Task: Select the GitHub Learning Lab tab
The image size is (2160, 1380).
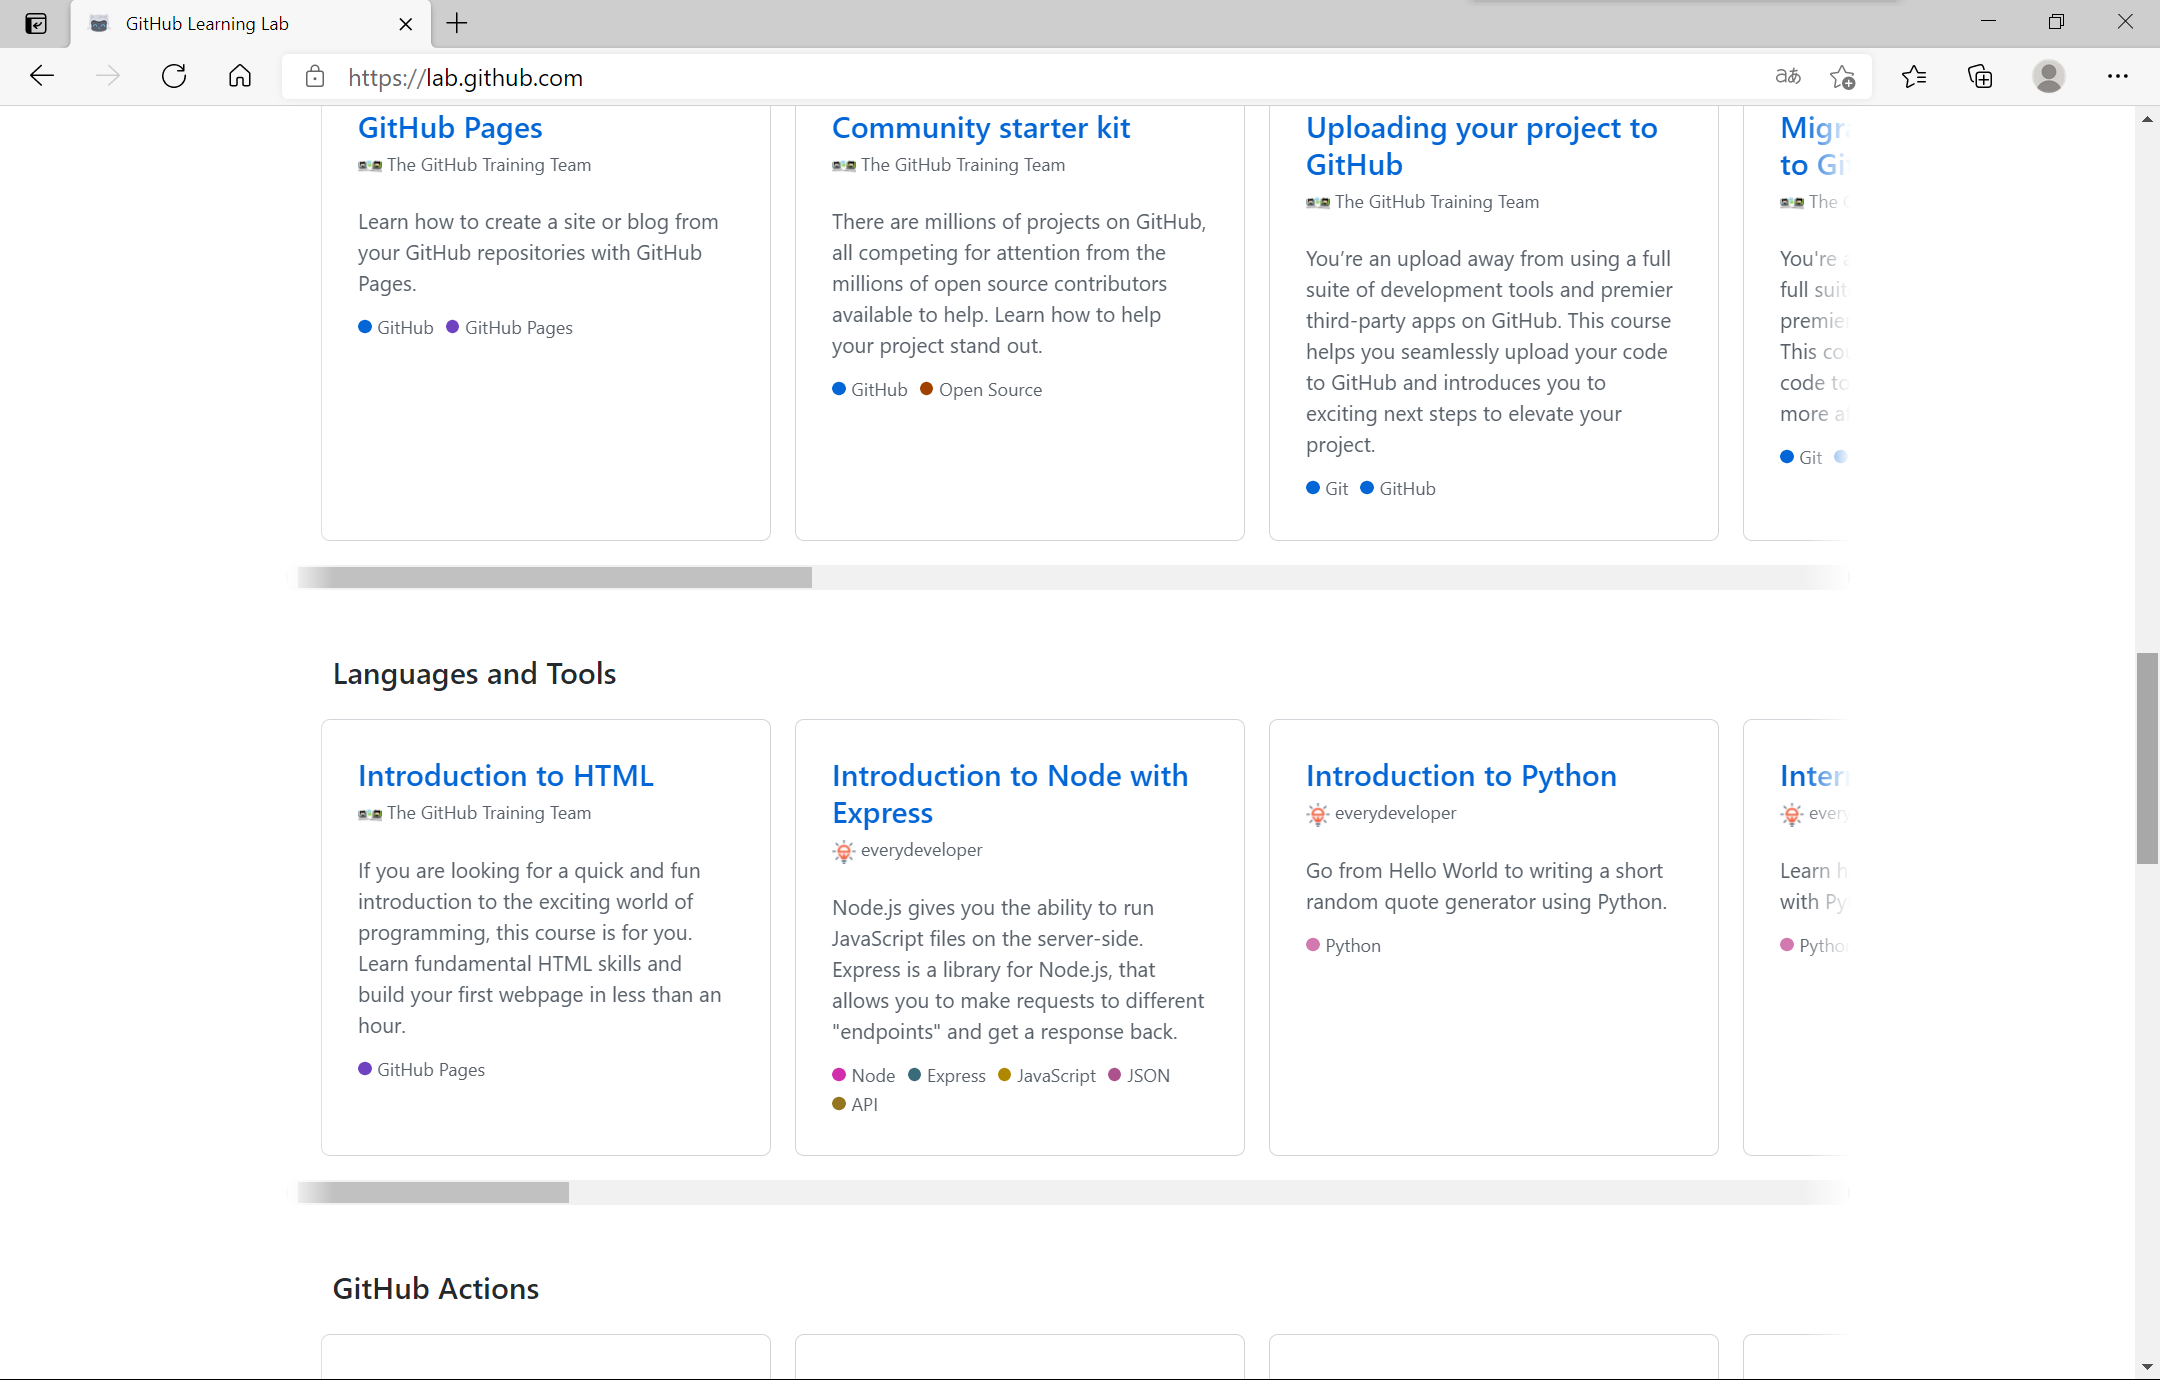Action: (207, 24)
